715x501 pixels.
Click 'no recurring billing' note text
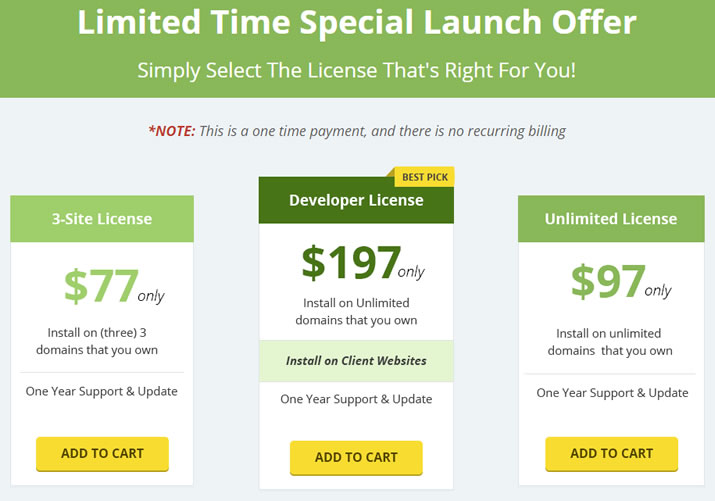[507, 131]
